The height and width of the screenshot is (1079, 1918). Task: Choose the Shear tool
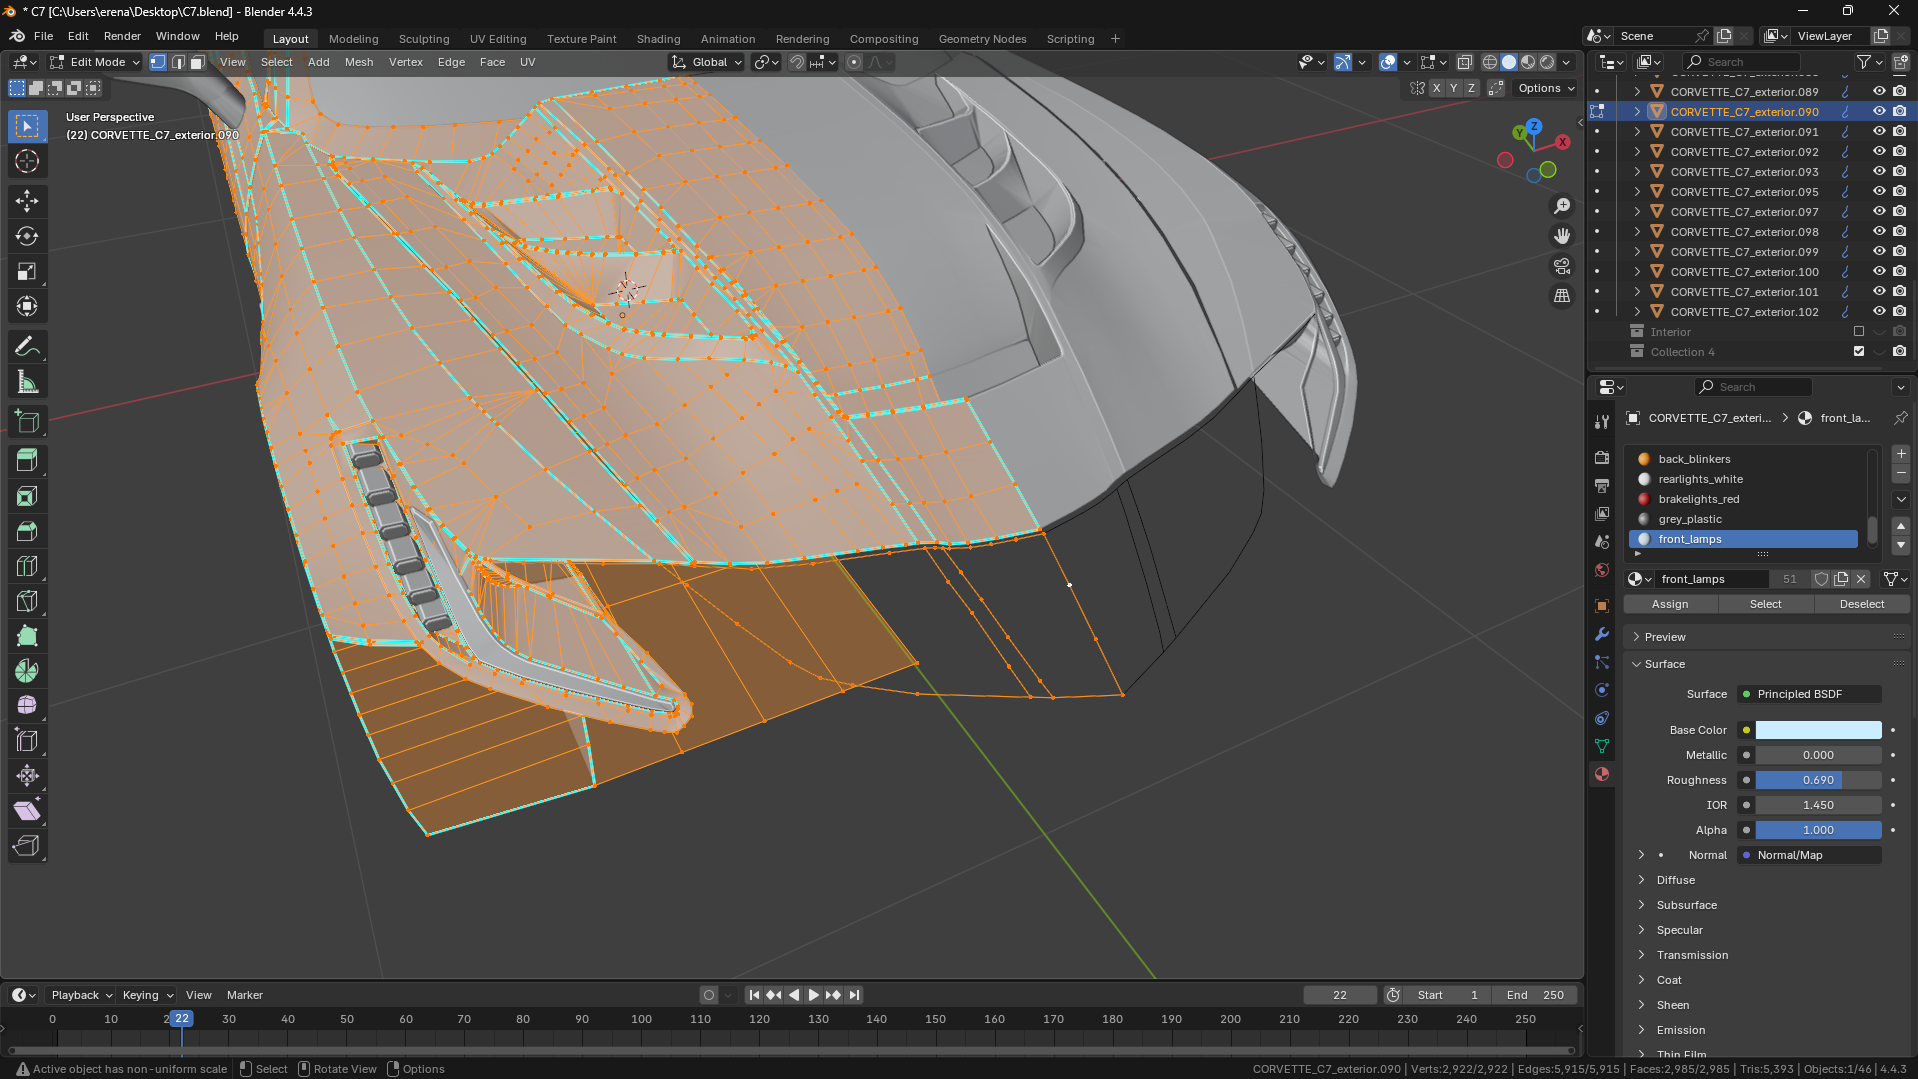pyautogui.click(x=27, y=810)
